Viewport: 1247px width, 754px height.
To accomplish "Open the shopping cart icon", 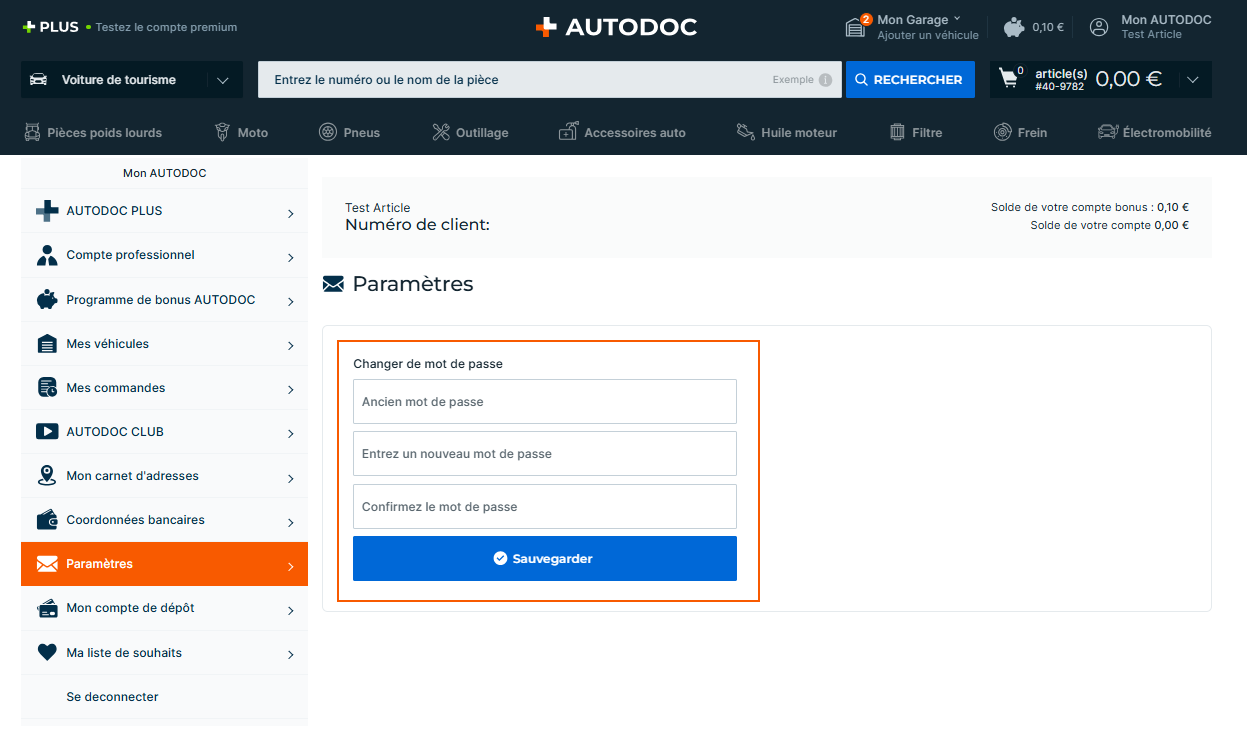I will pyautogui.click(x=1008, y=79).
